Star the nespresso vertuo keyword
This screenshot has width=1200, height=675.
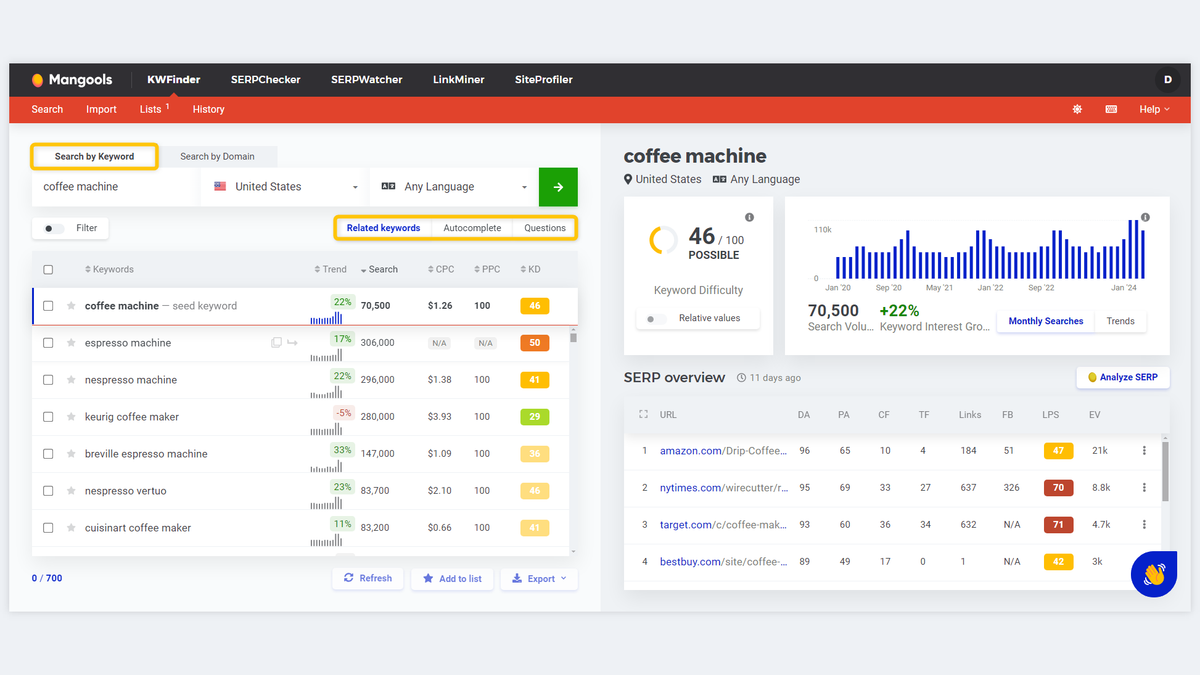[x=71, y=491]
